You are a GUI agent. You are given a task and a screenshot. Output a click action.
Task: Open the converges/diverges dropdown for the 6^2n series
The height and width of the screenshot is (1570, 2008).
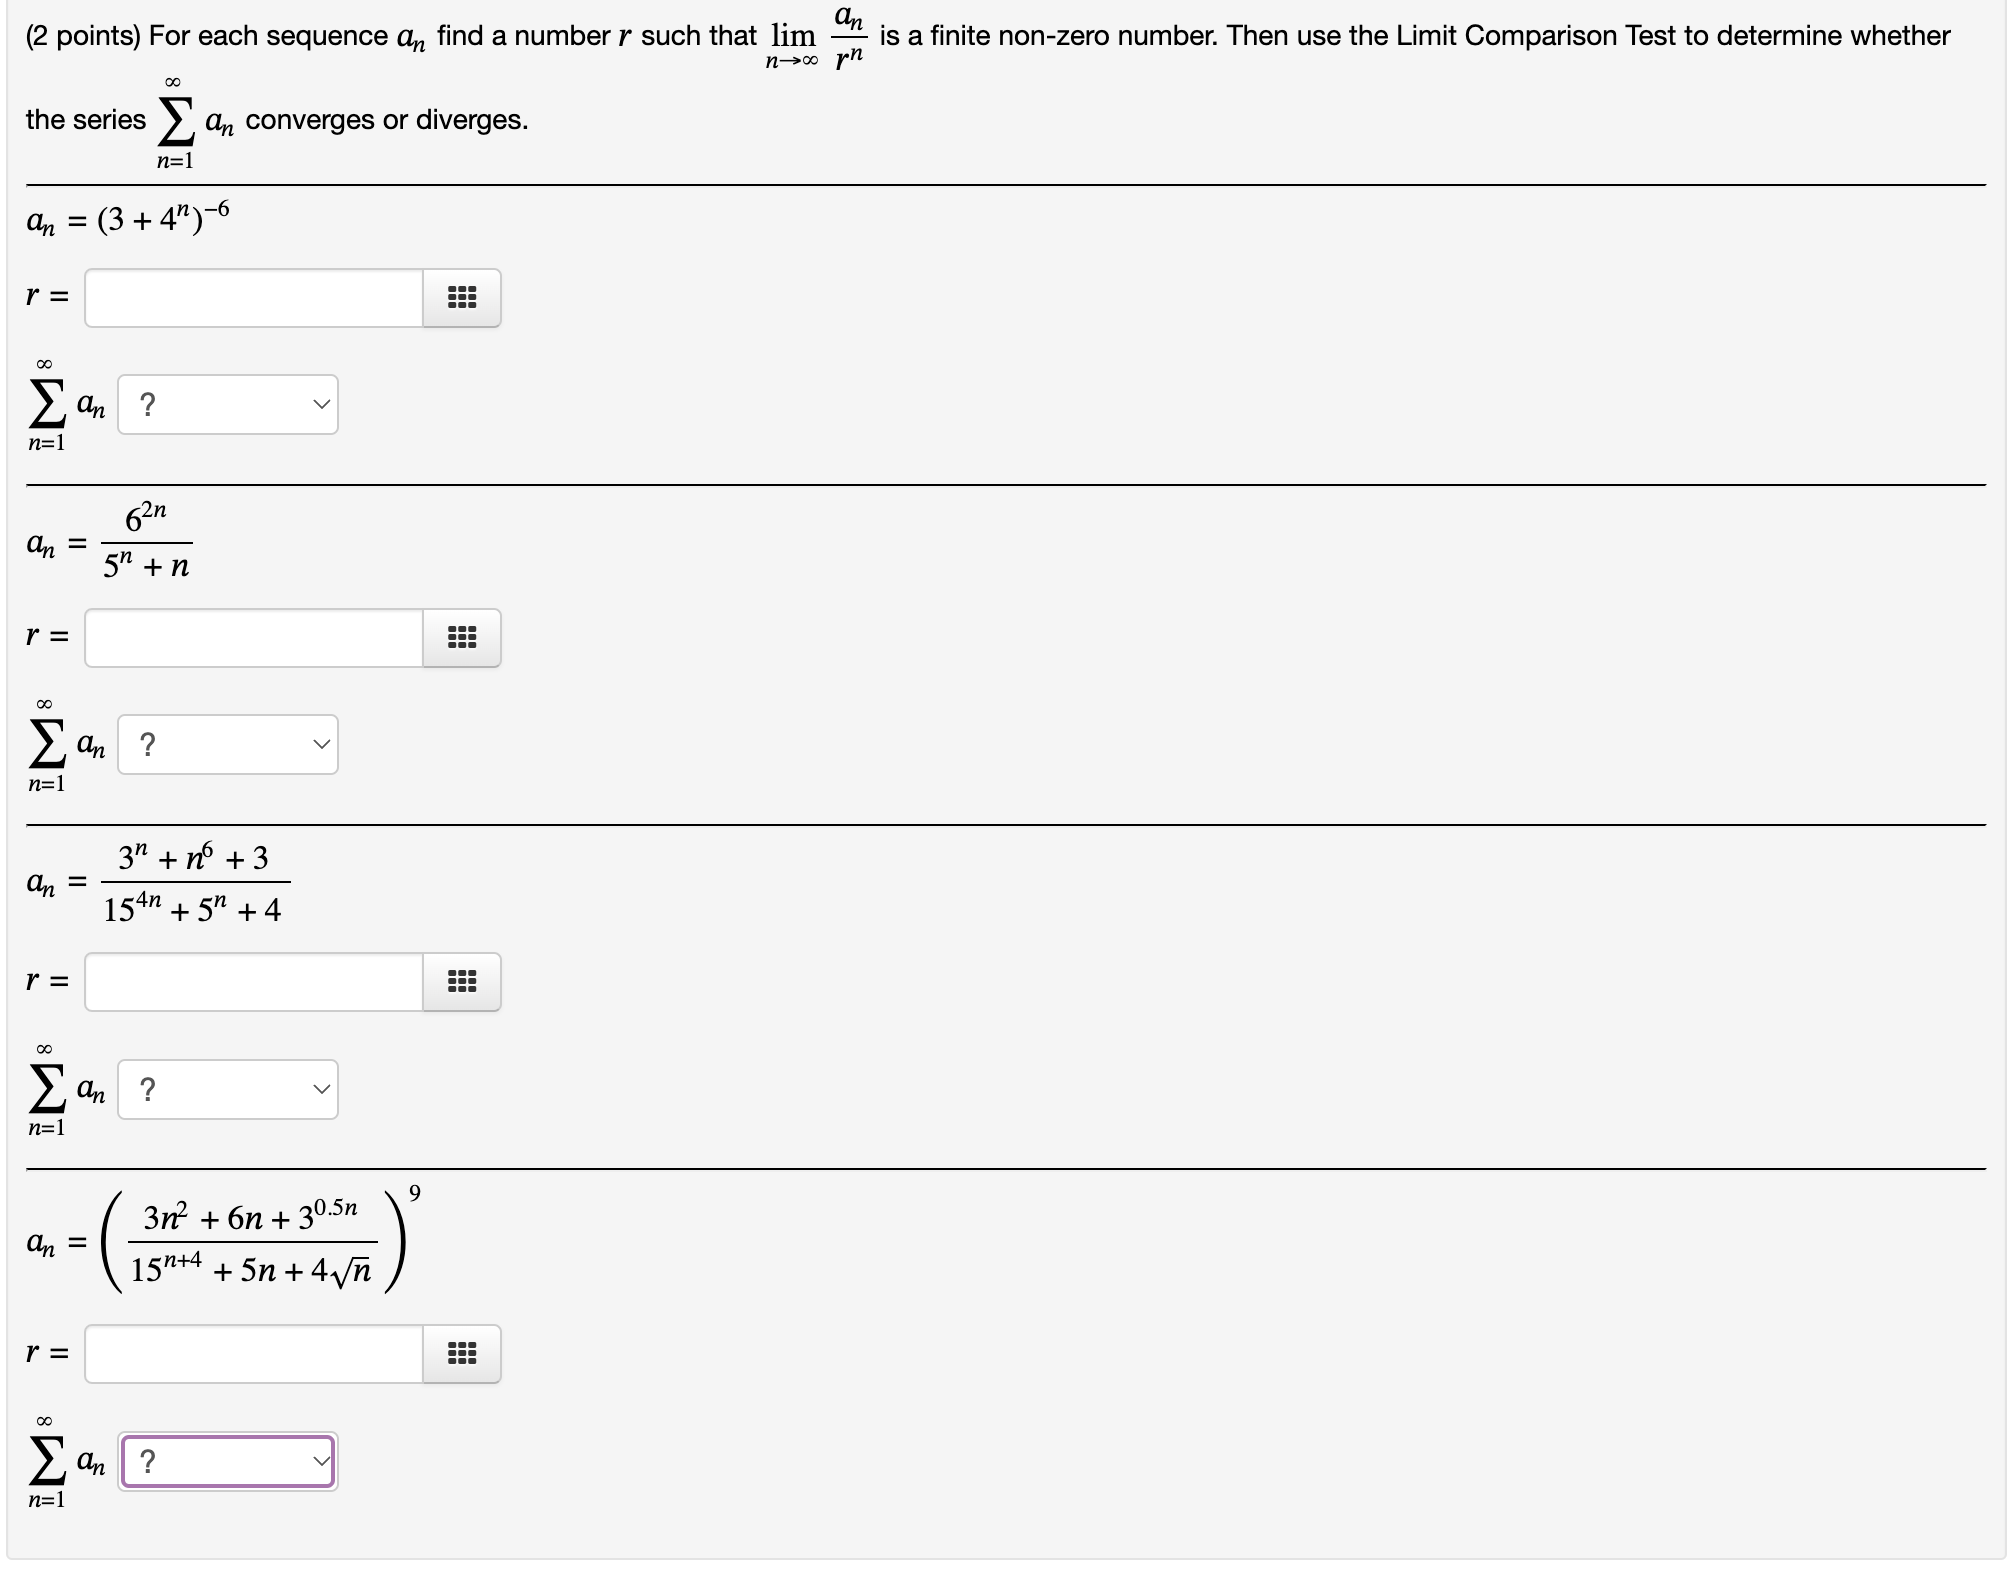point(227,744)
